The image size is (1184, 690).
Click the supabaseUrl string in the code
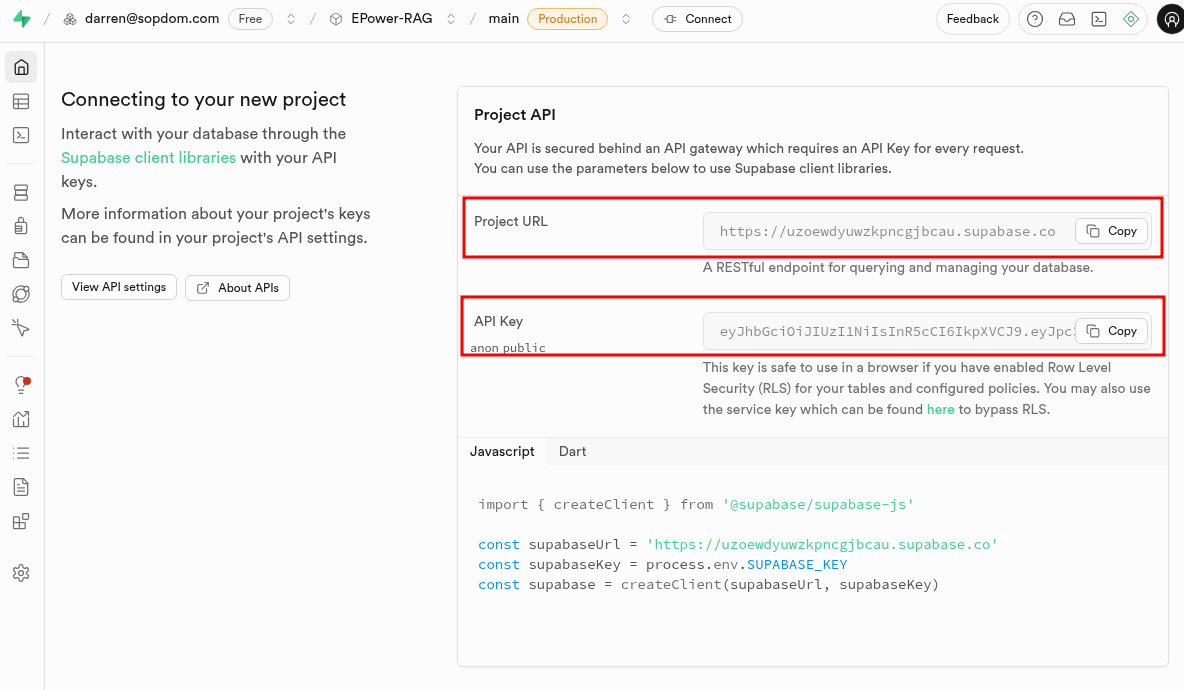coord(822,544)
